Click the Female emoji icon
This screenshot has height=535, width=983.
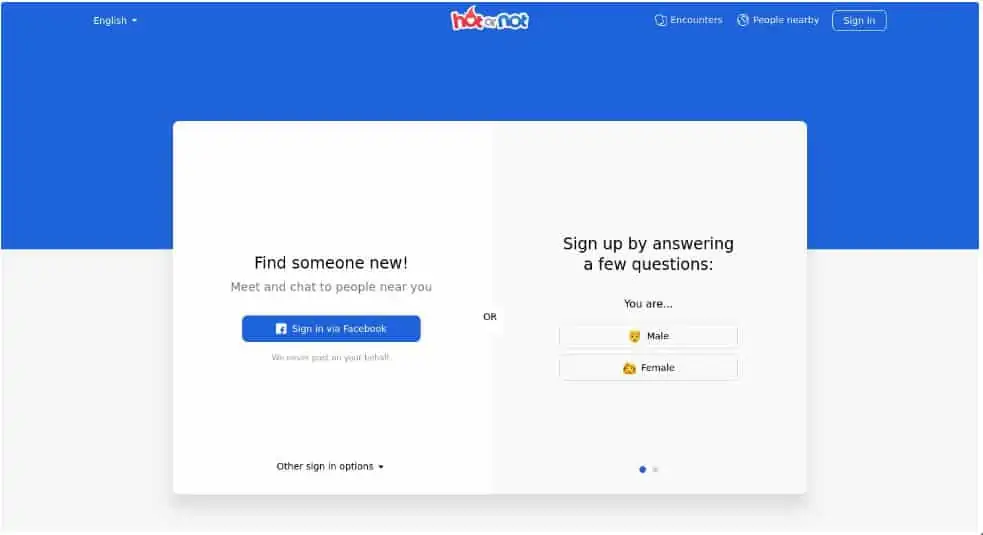coord(629,368)
